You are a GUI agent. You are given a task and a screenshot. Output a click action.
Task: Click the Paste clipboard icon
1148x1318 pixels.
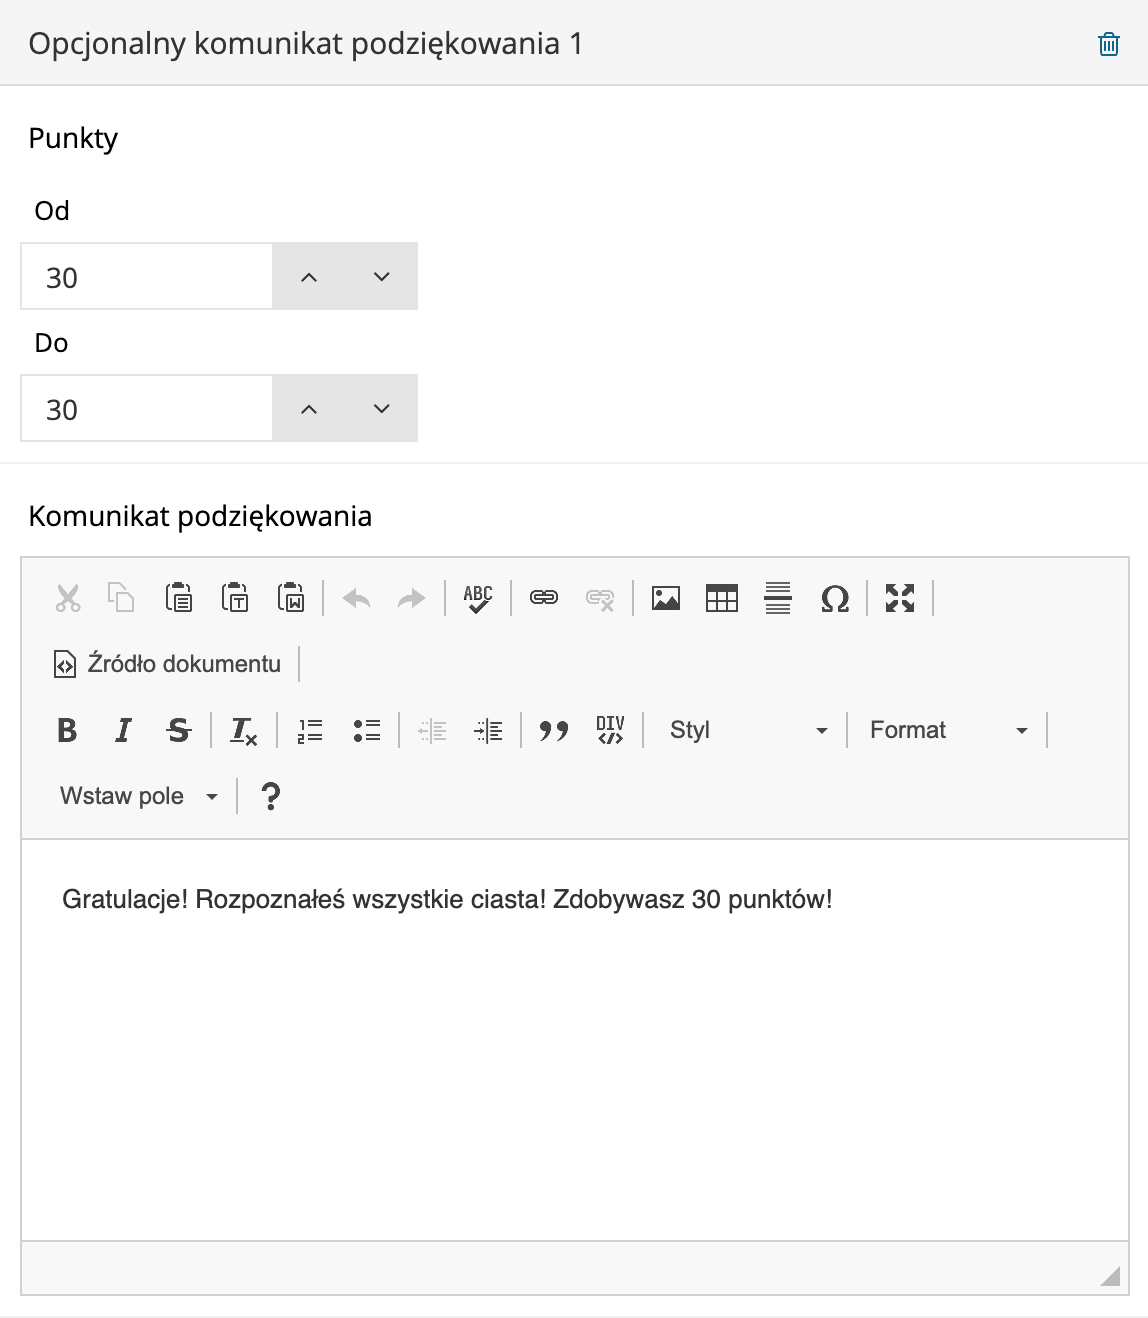(178, 598)
